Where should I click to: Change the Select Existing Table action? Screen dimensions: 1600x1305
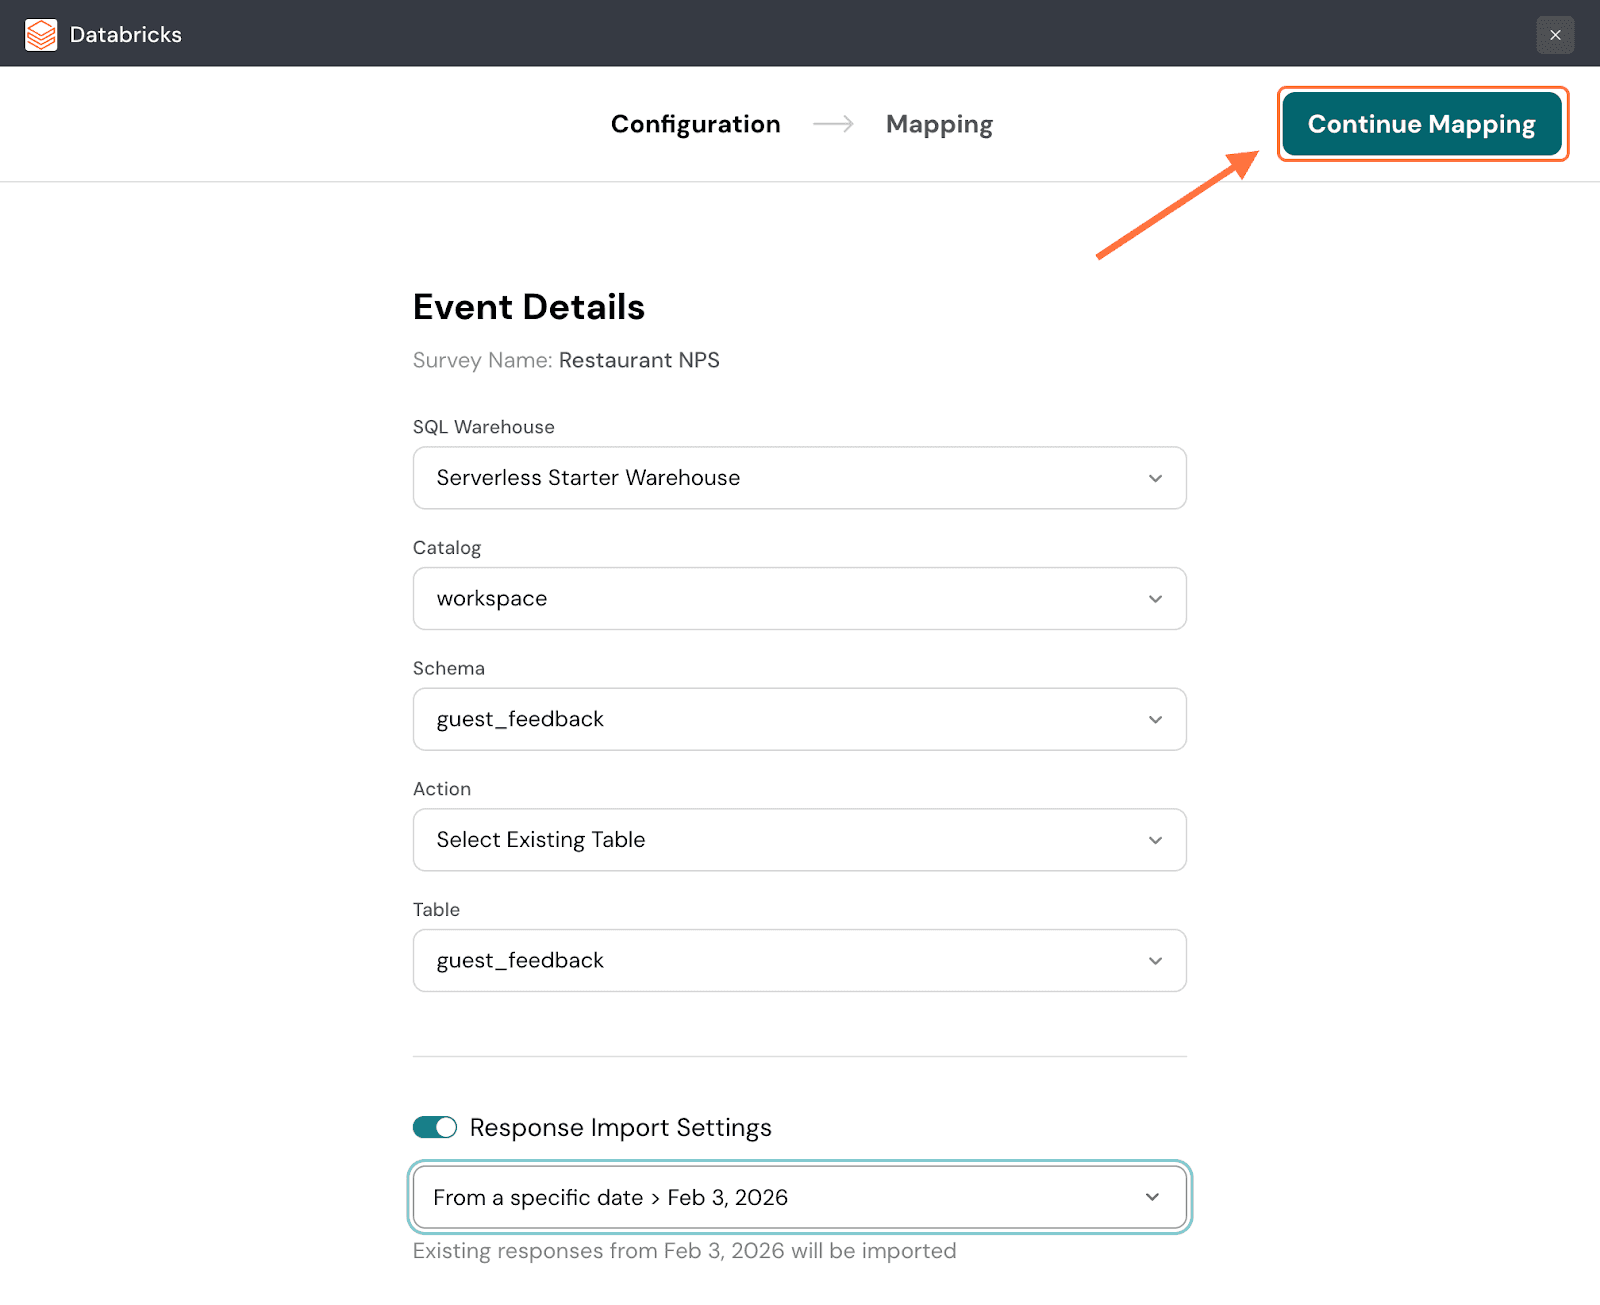pyautogui.click(x=780, y=840)
